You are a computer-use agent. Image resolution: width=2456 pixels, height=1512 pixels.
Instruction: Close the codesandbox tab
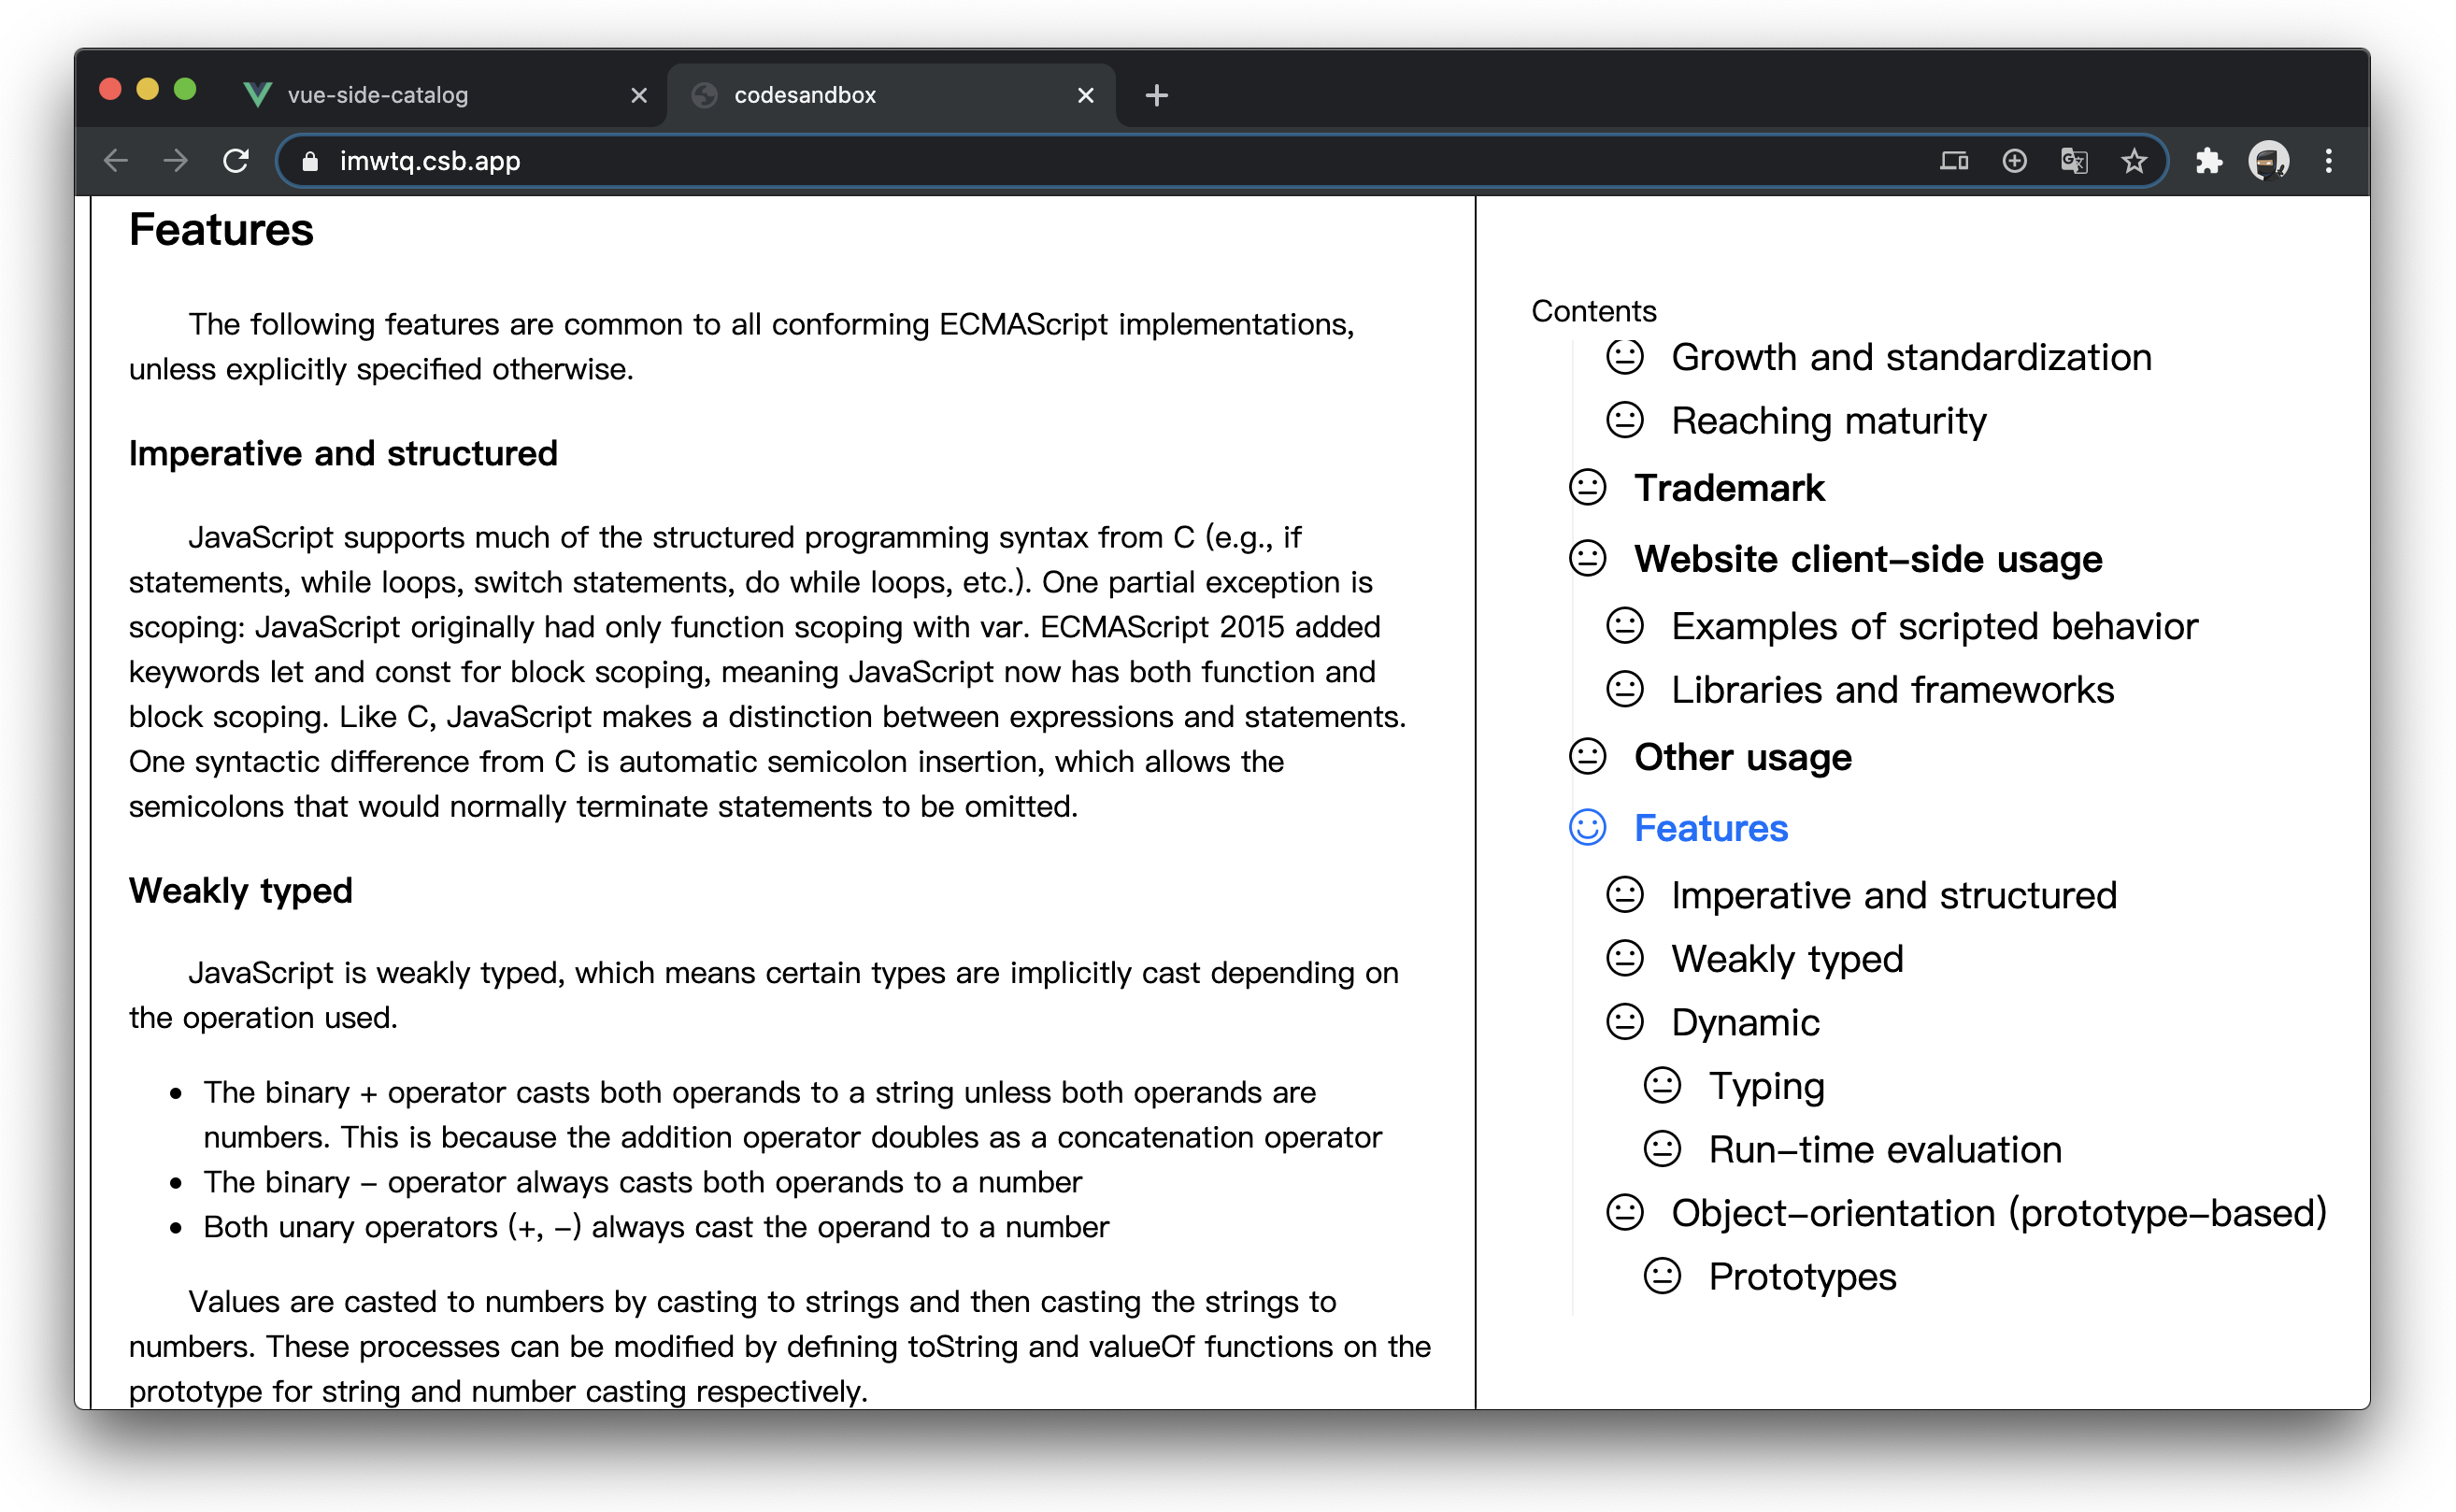tap(1086, 95)
